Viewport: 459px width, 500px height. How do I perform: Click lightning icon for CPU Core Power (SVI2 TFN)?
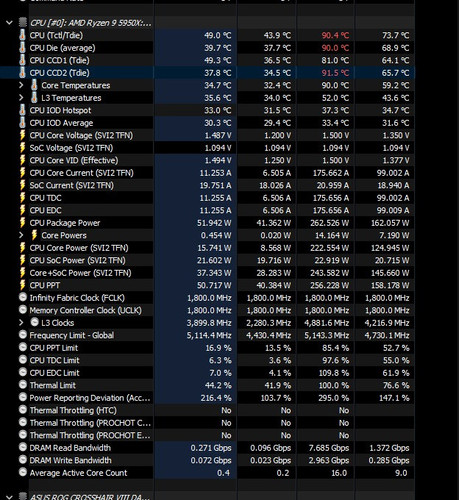[22, 248]
